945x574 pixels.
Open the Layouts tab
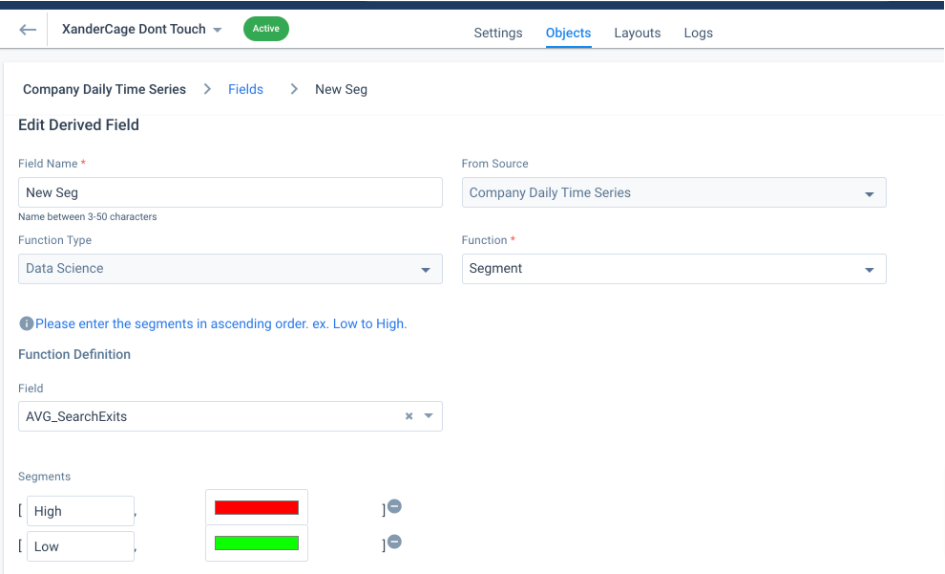point(637,33)
